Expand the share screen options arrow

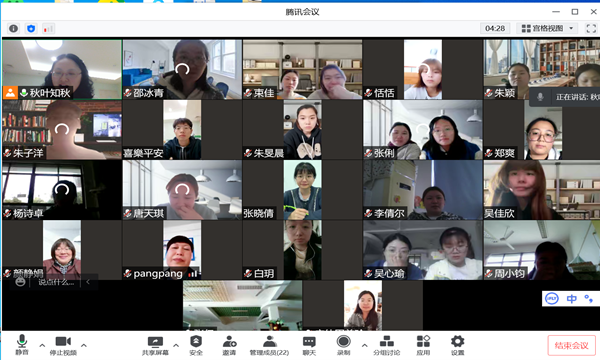point(176,345)
